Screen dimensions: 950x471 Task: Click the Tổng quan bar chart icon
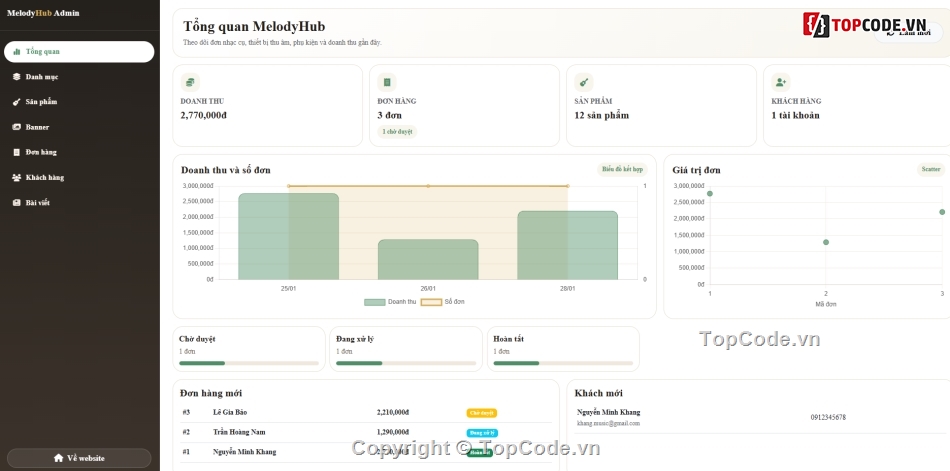[16, 52]
